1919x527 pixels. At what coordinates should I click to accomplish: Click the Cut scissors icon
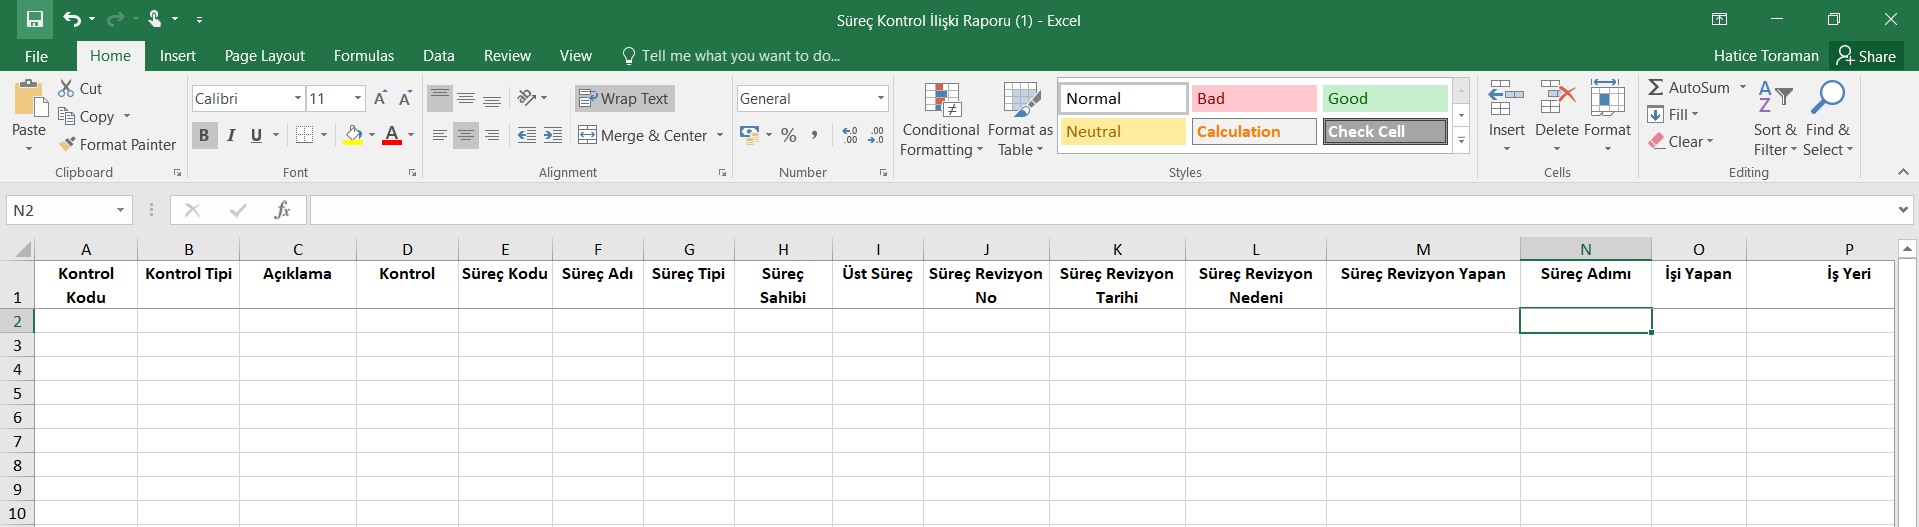click(x=67, y=88)
